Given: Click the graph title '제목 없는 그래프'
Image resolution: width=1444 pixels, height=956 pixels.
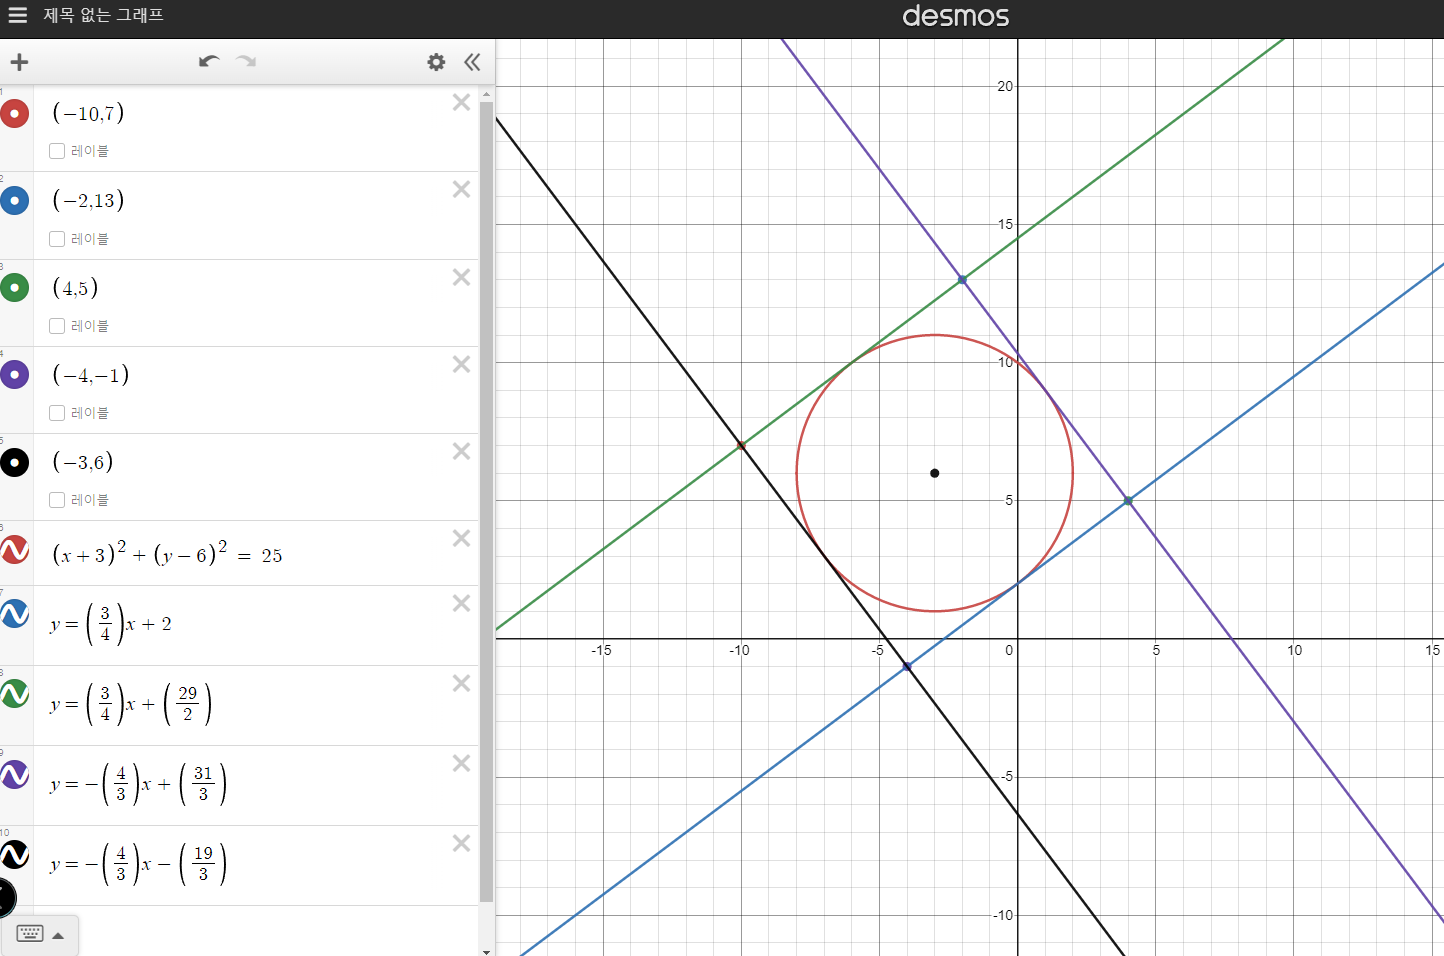Looking at the screenshot, I should coord(103,15).
